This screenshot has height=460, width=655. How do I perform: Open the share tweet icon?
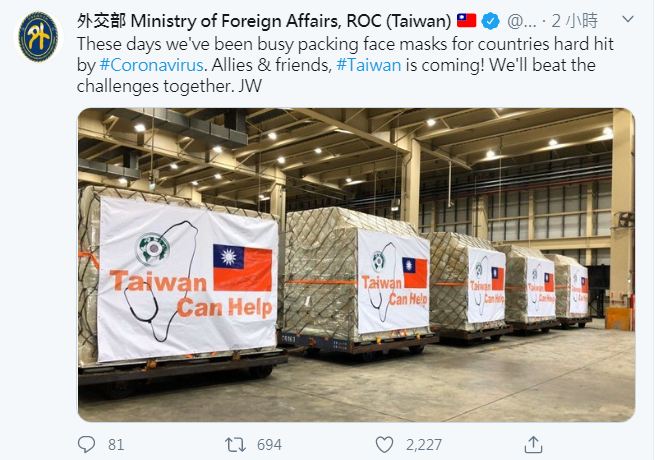point(533,445)
